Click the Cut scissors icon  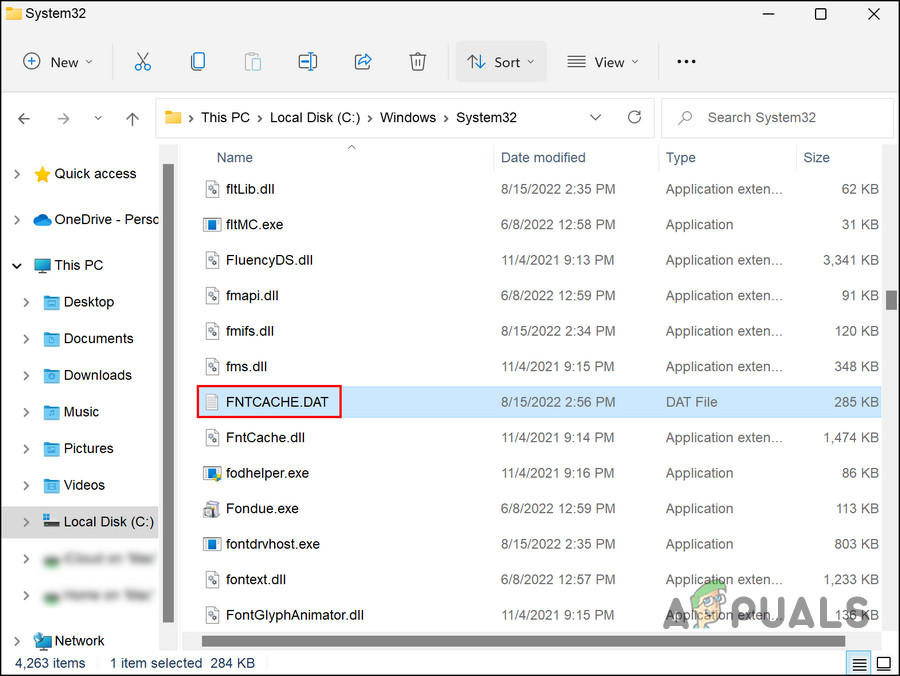(142, 61)
